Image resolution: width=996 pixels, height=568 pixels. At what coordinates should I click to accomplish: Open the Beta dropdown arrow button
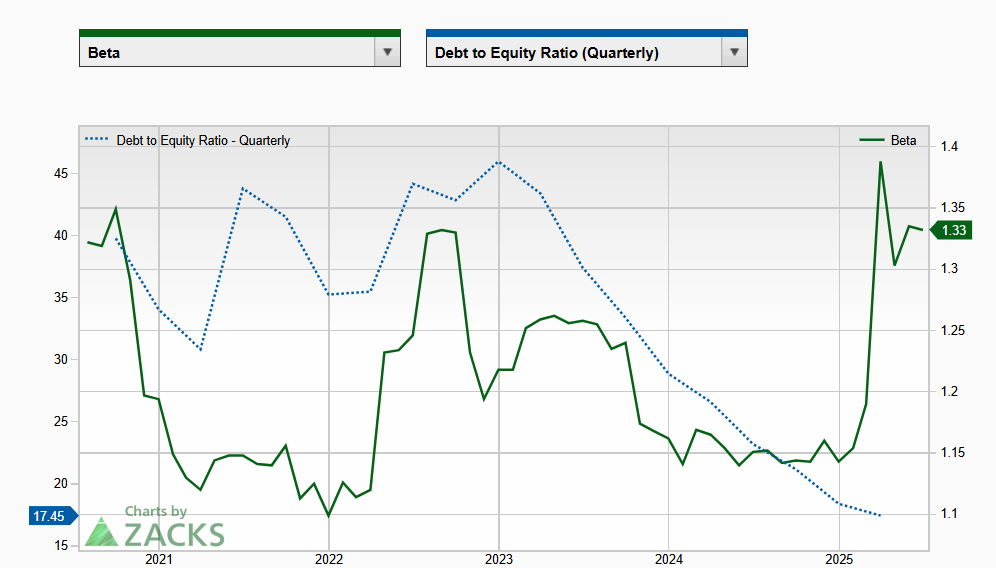coord(386,52)
